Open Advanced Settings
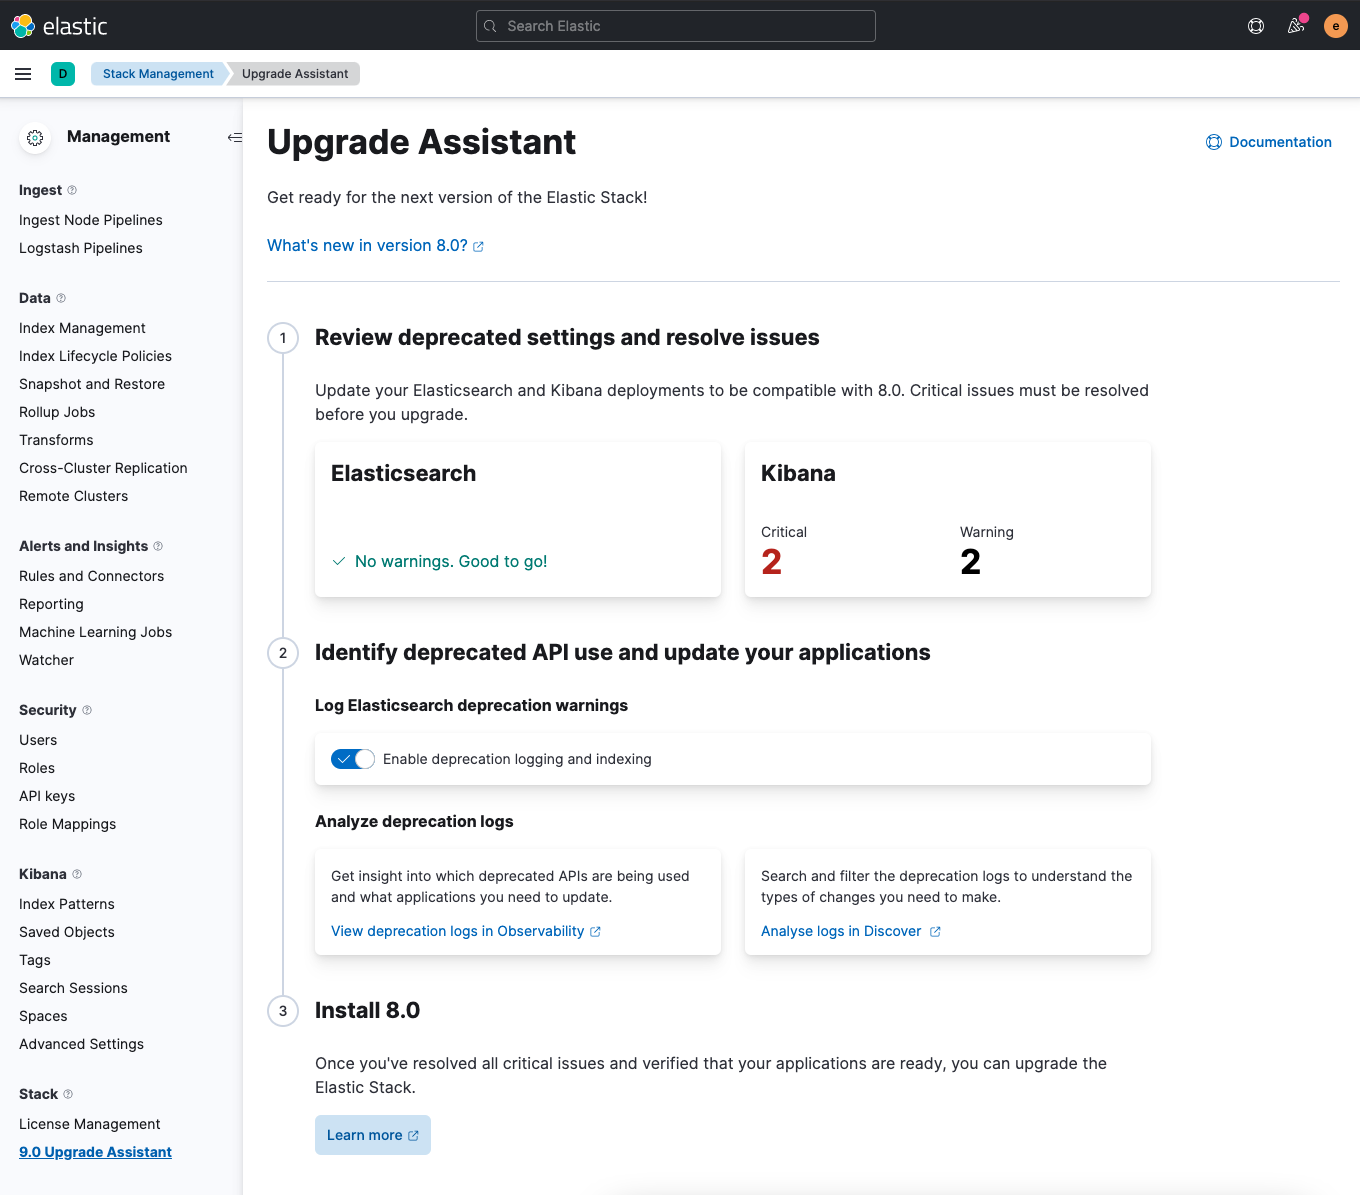This screenshot has width=1360, height=1195. [81, 1044]
